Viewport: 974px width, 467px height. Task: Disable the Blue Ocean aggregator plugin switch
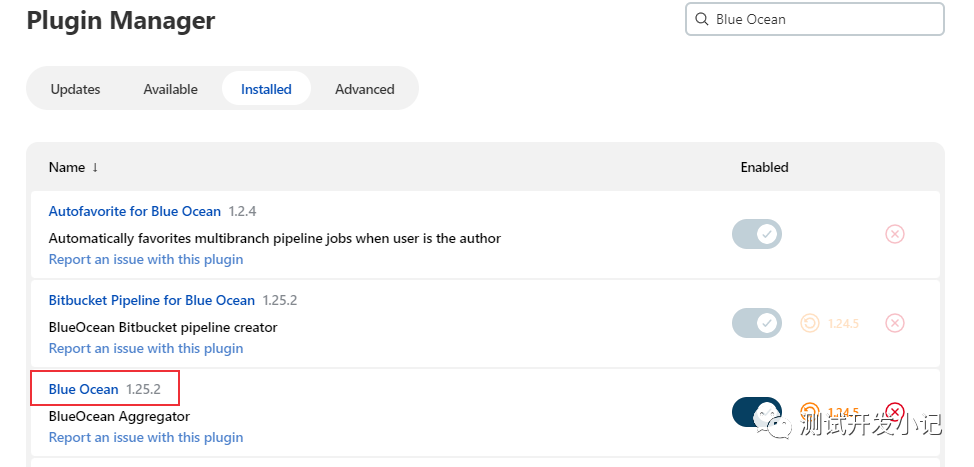coord(757,412)
